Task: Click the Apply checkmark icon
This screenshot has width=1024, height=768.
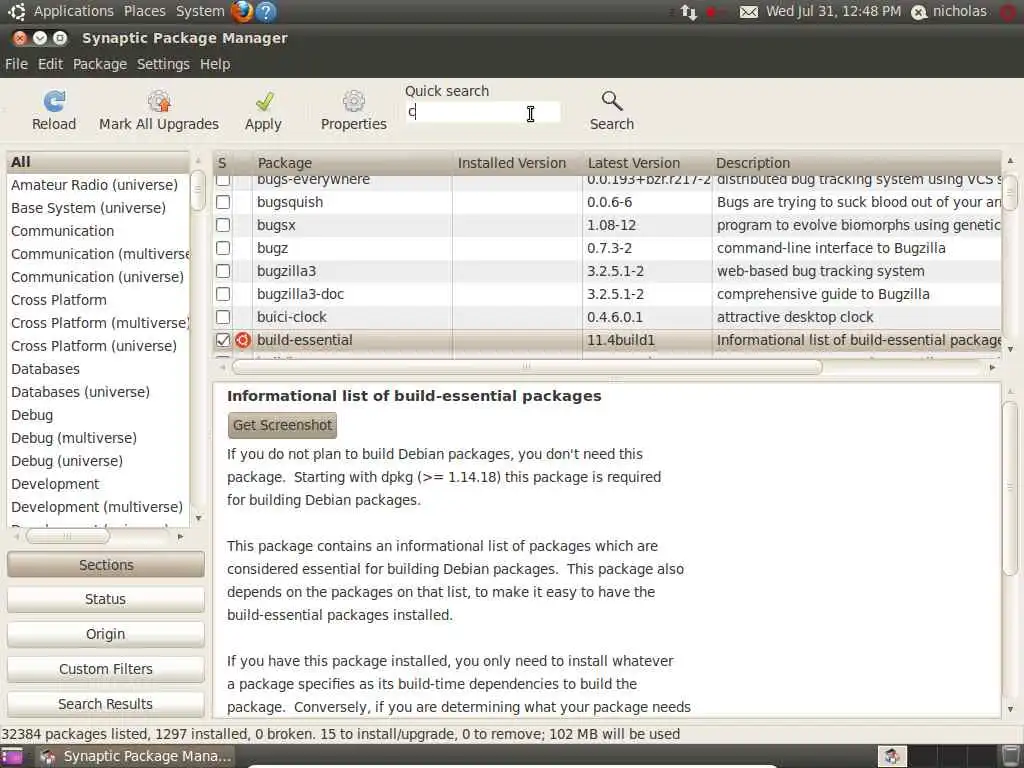Action: (x=264, y=101)
